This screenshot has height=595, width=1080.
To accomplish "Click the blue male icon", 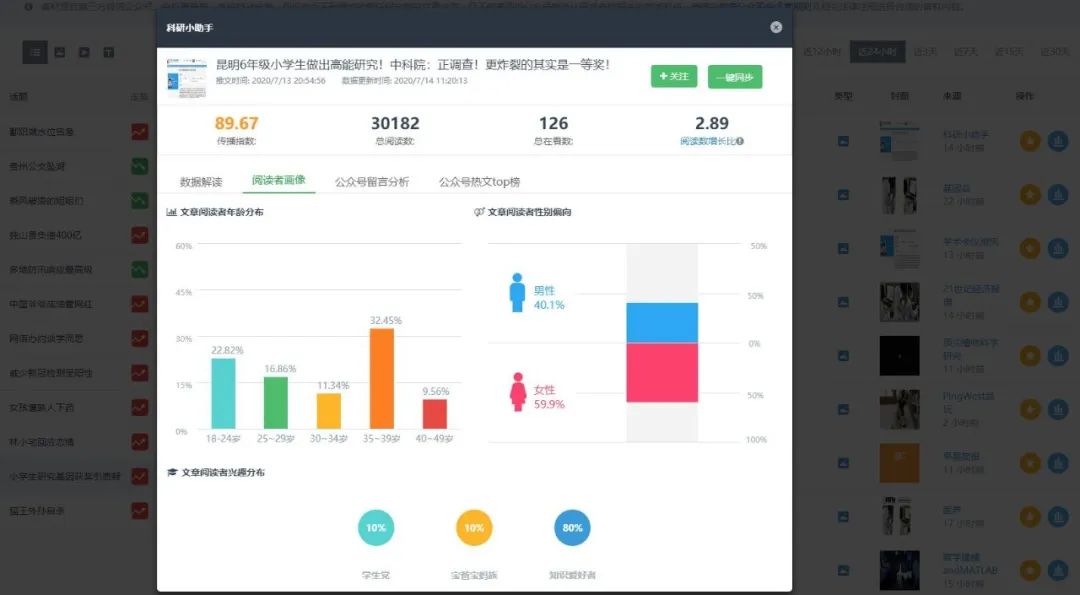I will (517, 293).
